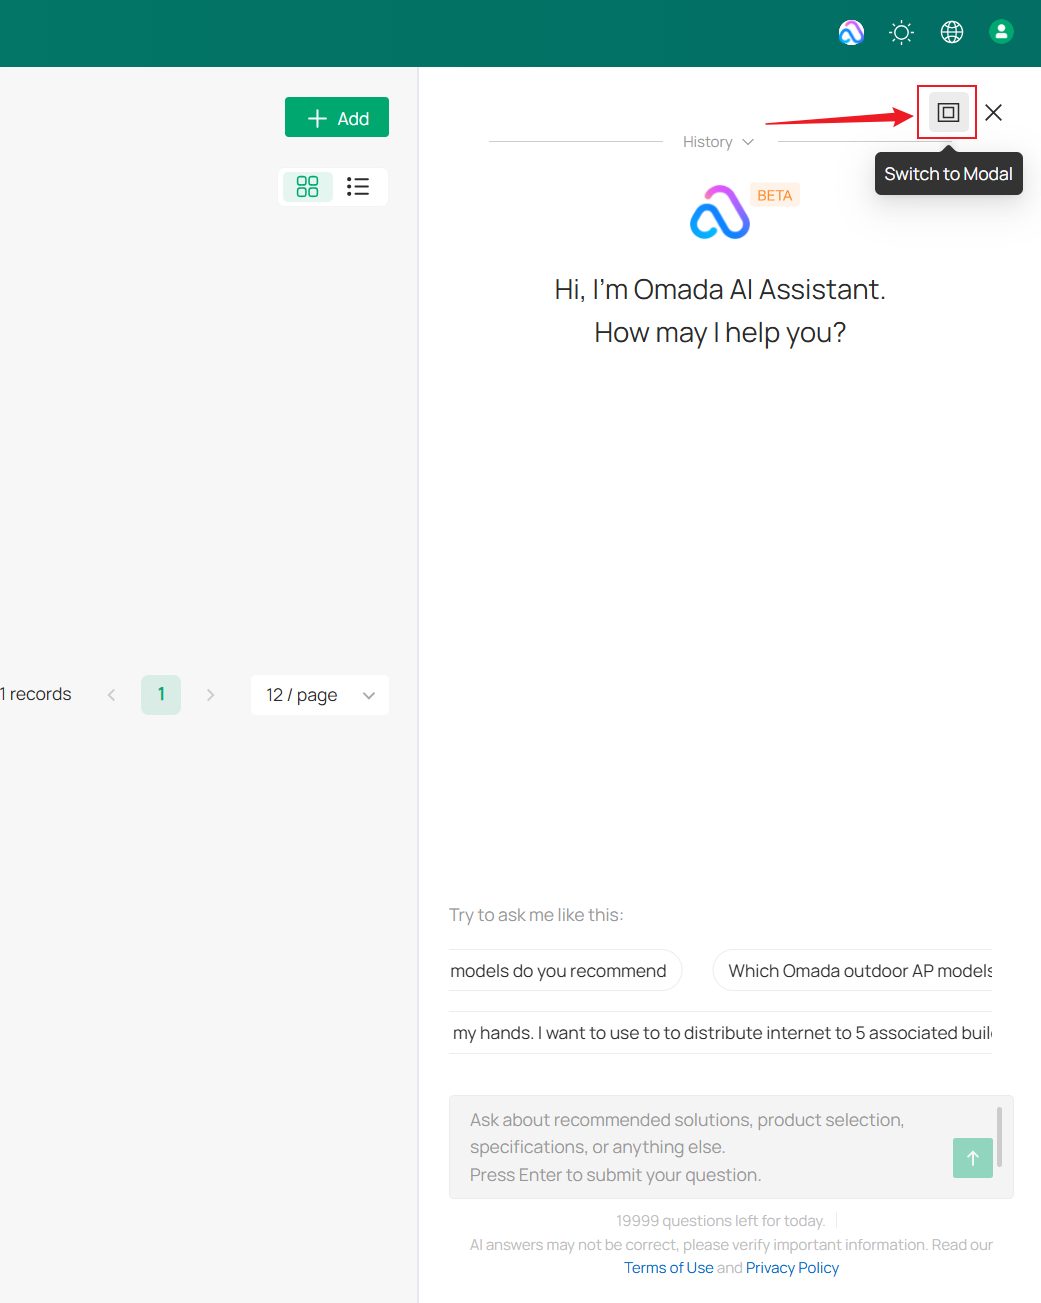The height and width of the screenshot is (1303, 1041).
Task: Go to the next page arrow
Action: pos(210,695)
